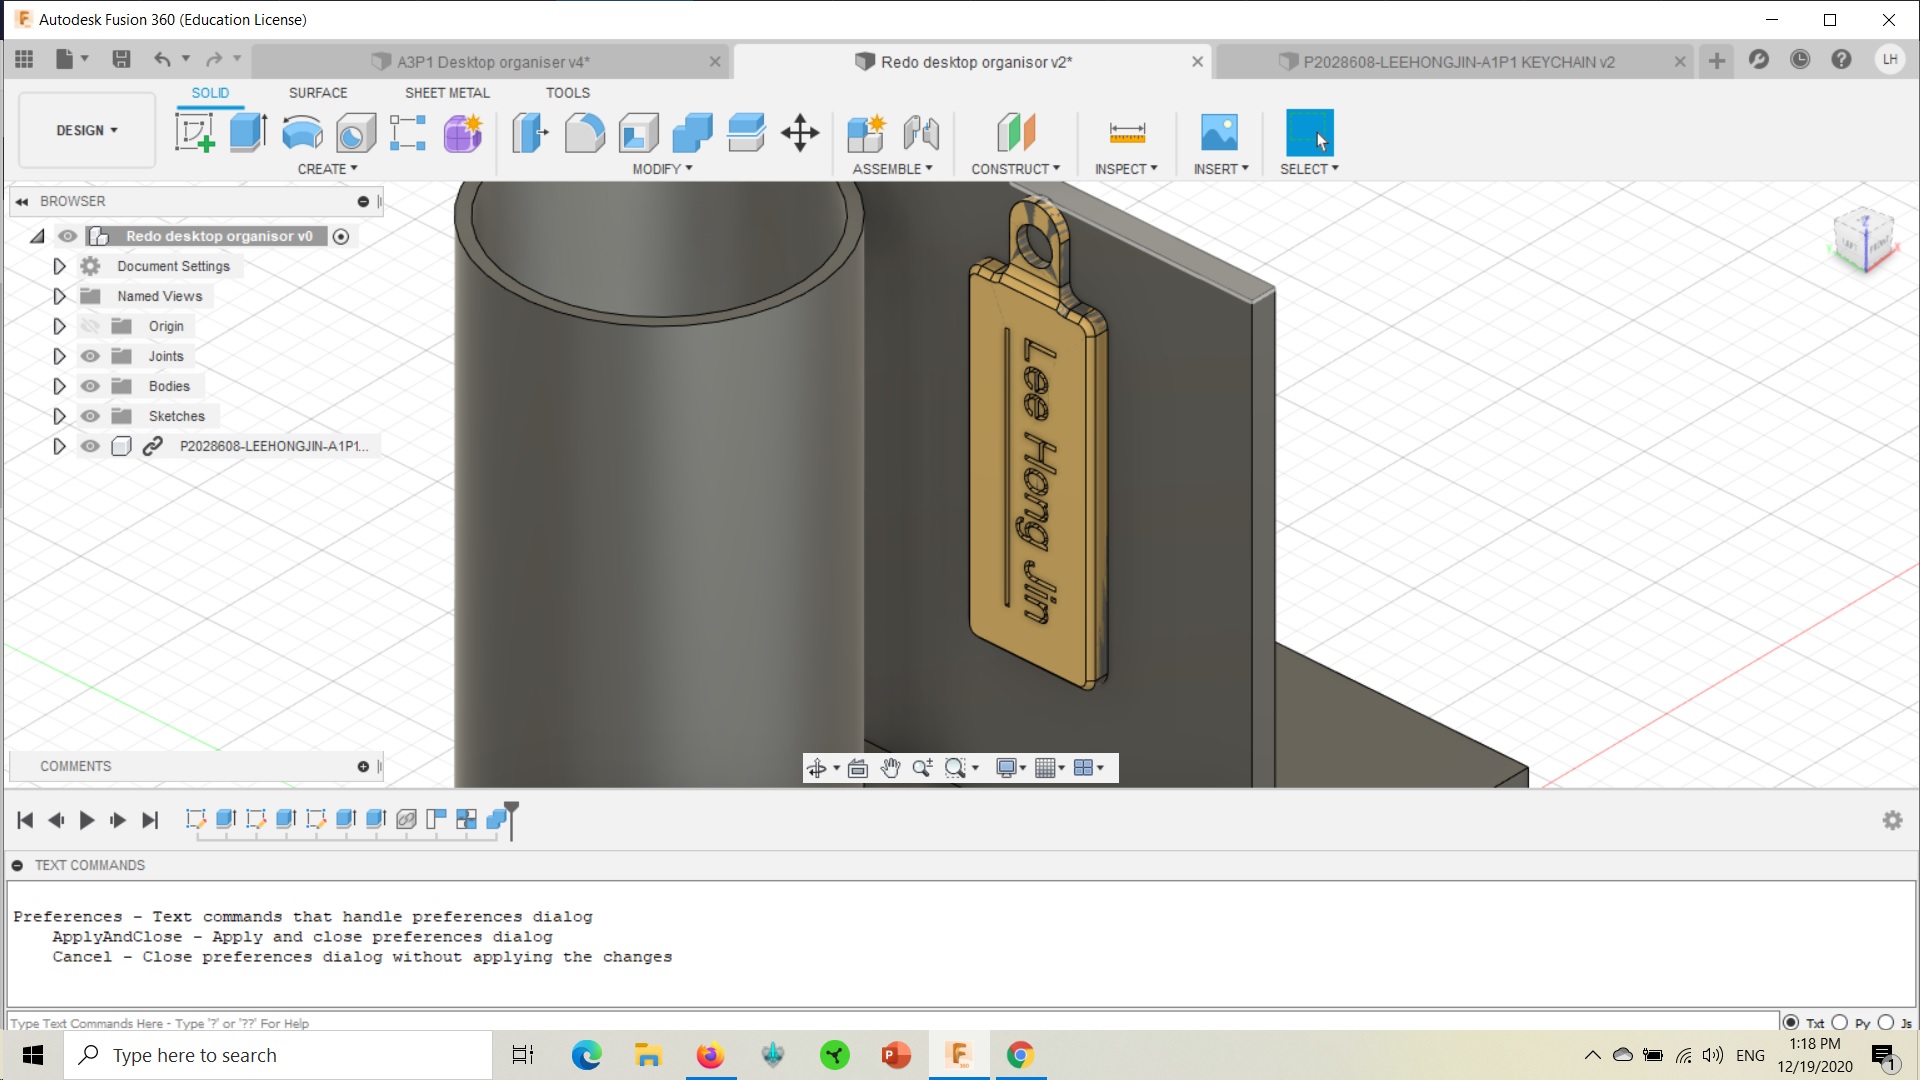Viewport: 1920px width, 1080px height.
Task: Open PowerPoint from the Windows taskbar
Action: click(x=896, y=1055)
